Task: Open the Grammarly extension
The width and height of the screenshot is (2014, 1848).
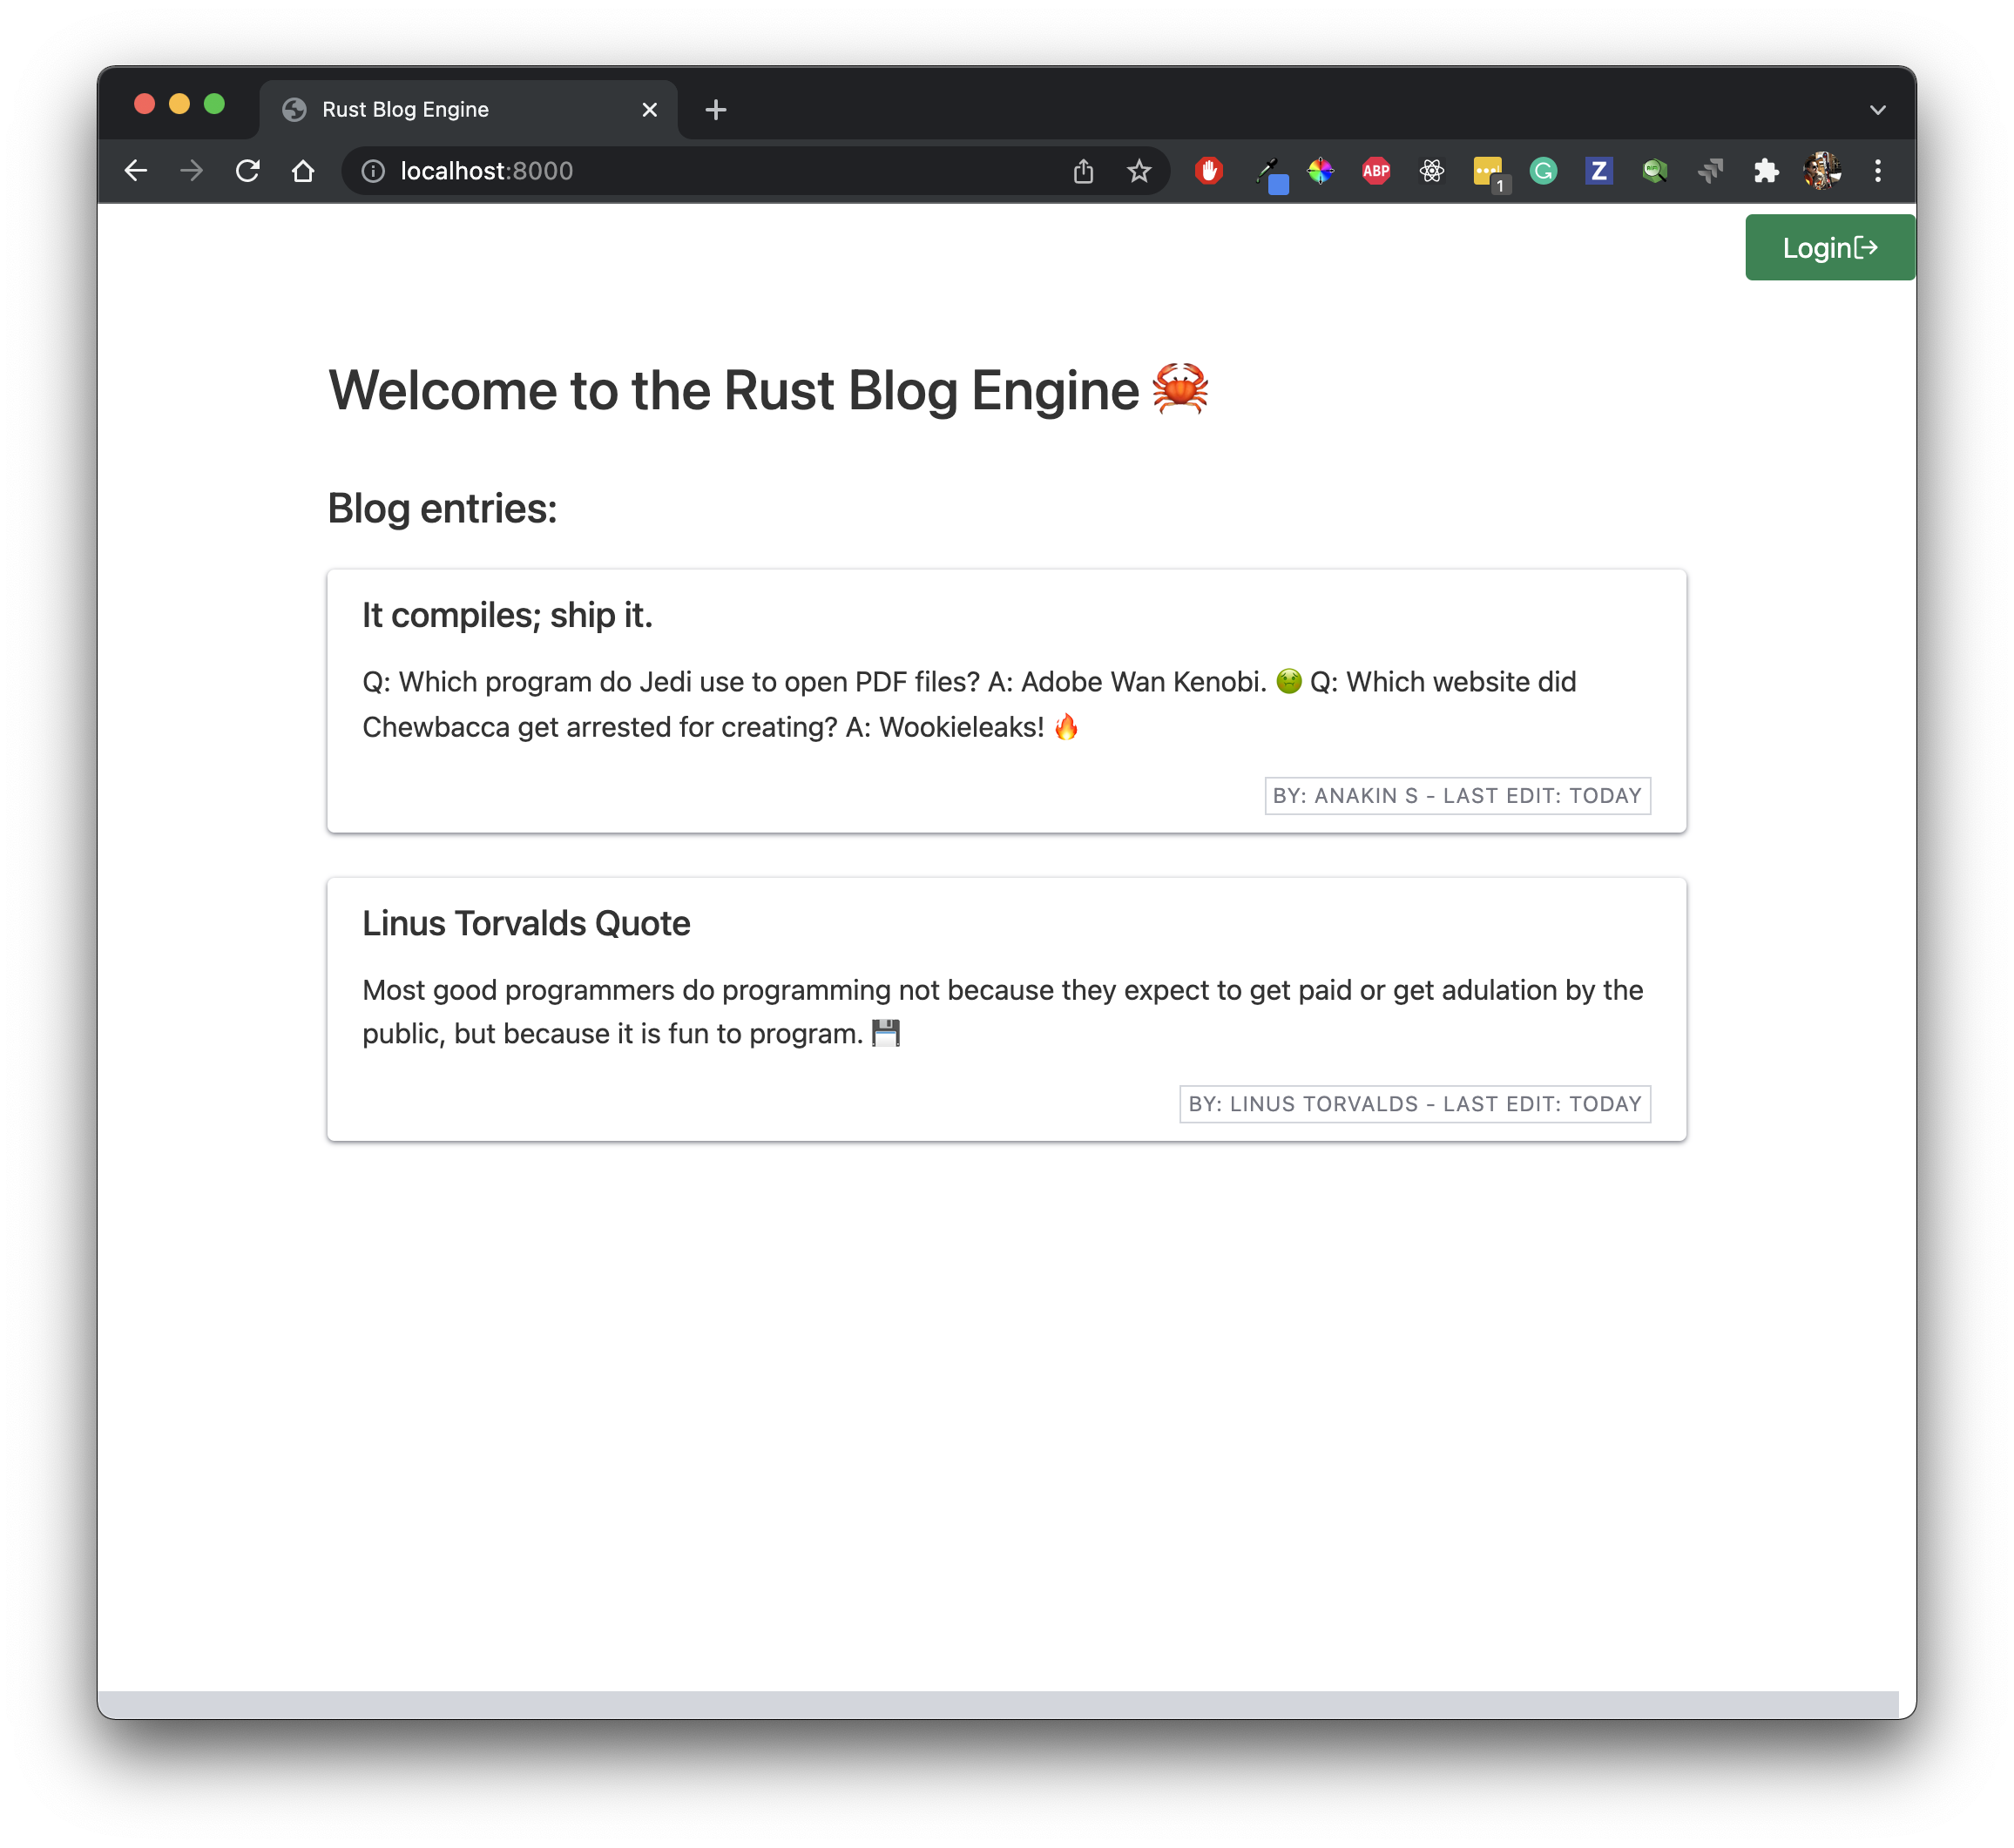Action: [1543, 171]
